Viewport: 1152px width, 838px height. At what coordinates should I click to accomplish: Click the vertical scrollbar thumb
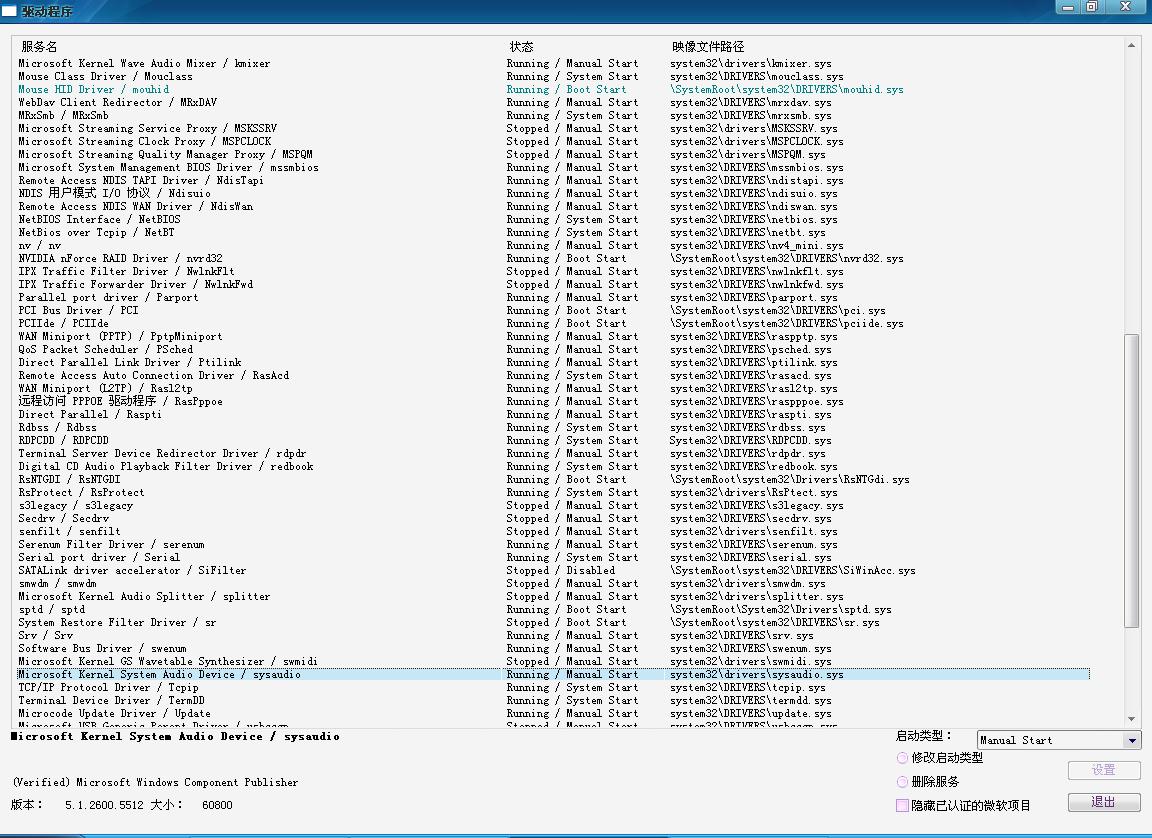(x=1131, y=481)
